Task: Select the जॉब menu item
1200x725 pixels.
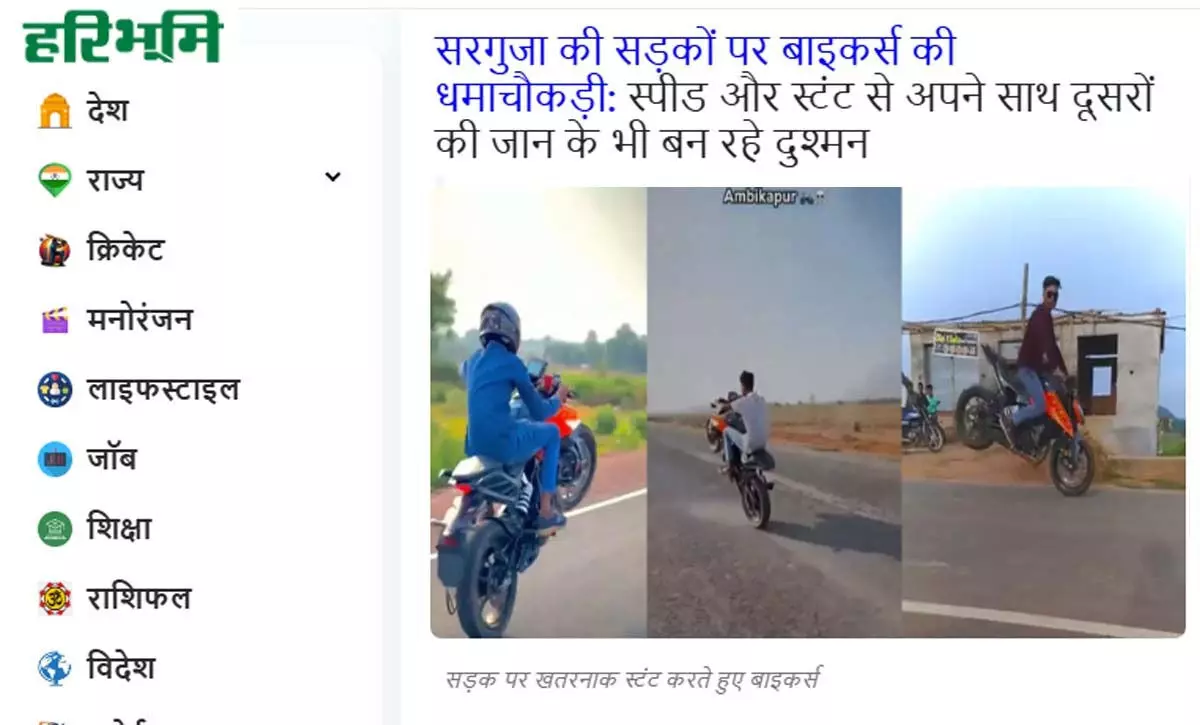Action: 111,459
